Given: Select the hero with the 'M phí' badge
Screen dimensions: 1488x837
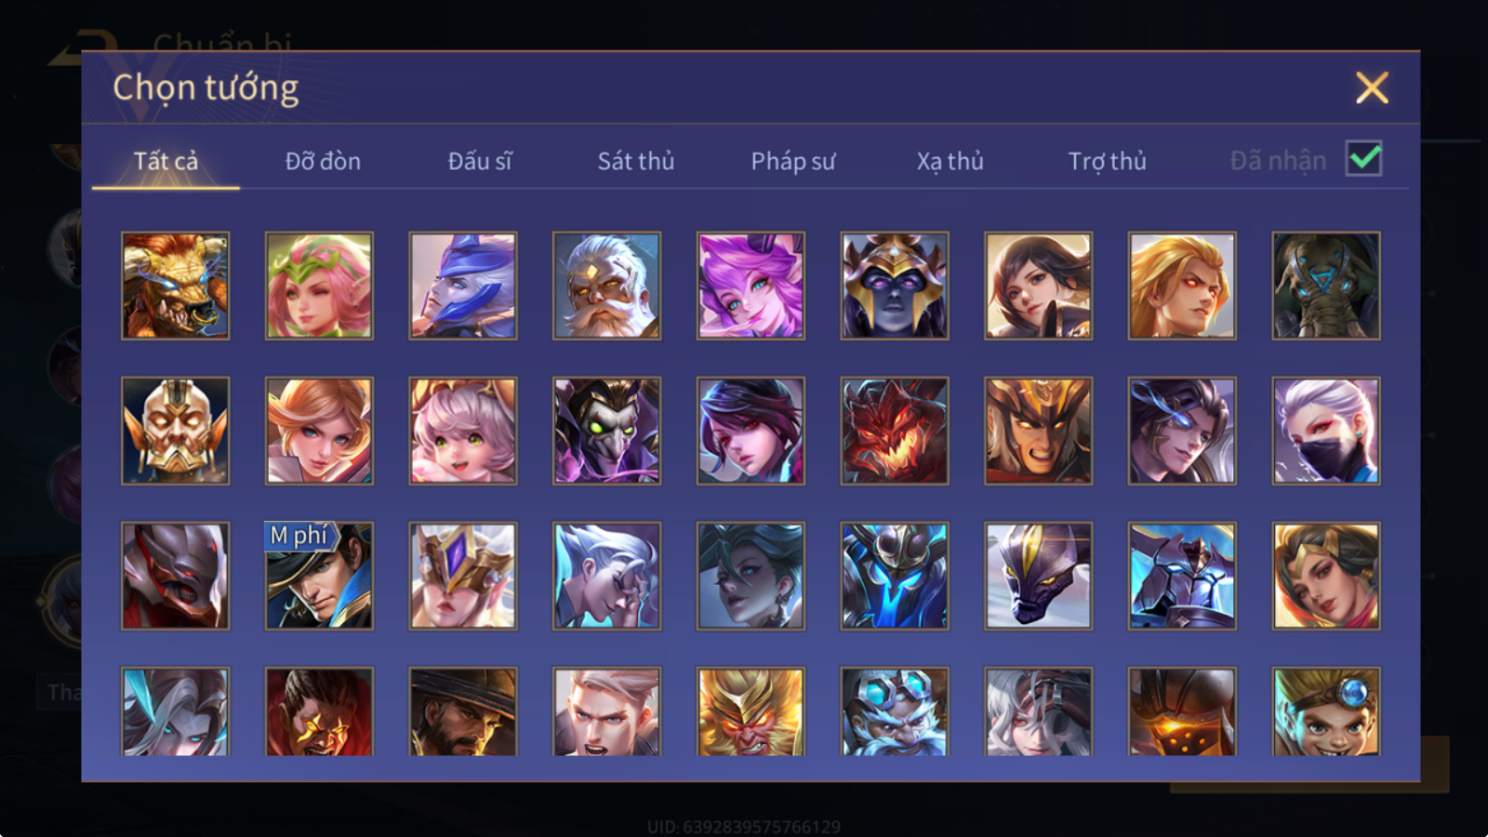Looking at the screenshot, I should tap(319, 576).
